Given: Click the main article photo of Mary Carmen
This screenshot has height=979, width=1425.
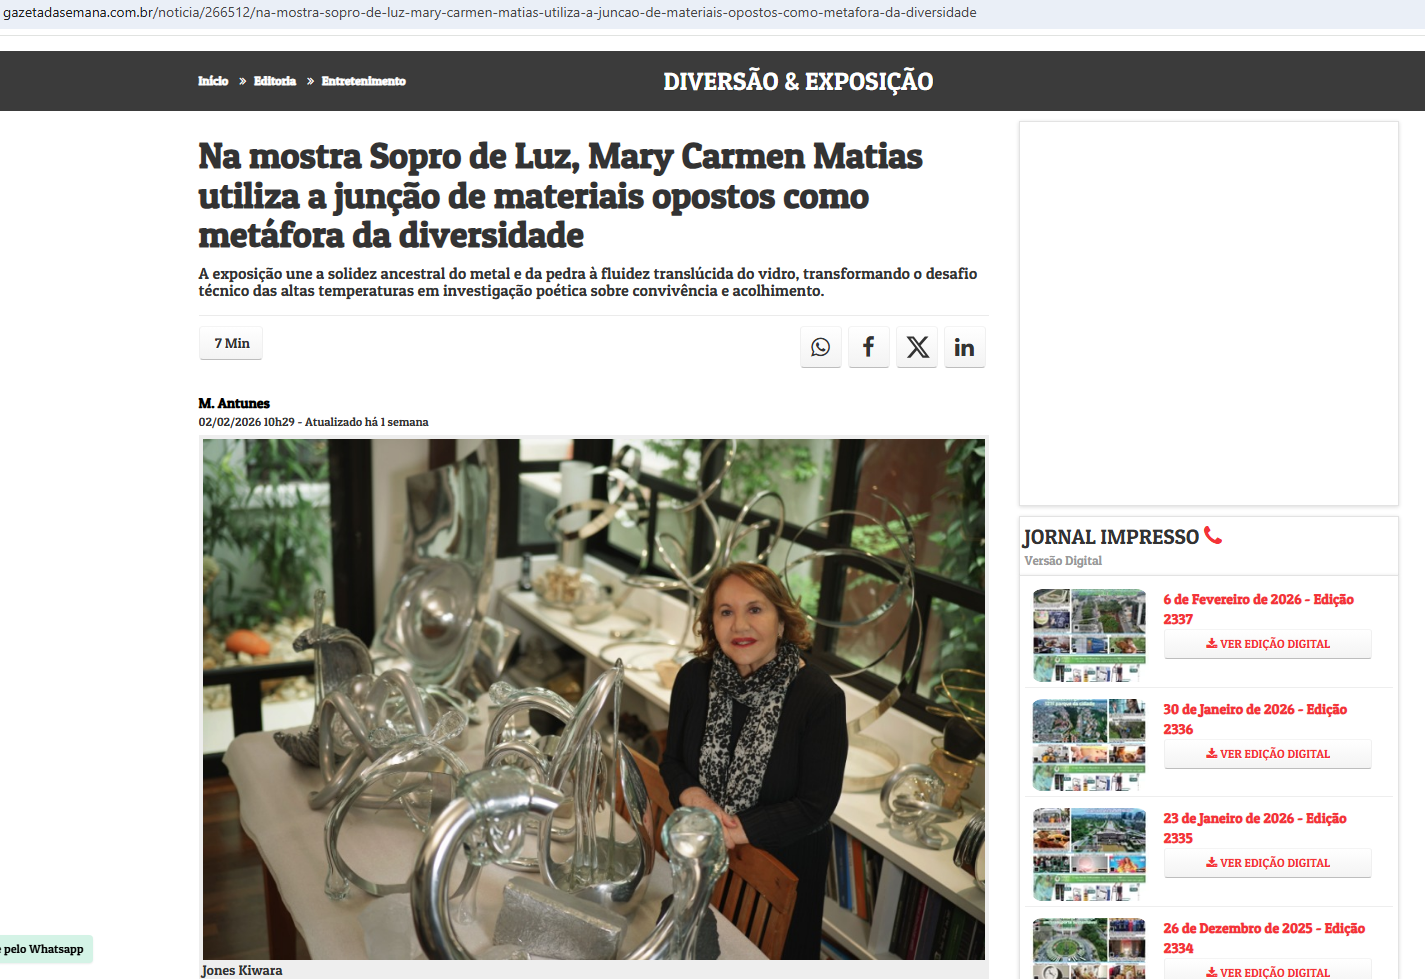Looking at the screenshot, I should click(594, 699).
